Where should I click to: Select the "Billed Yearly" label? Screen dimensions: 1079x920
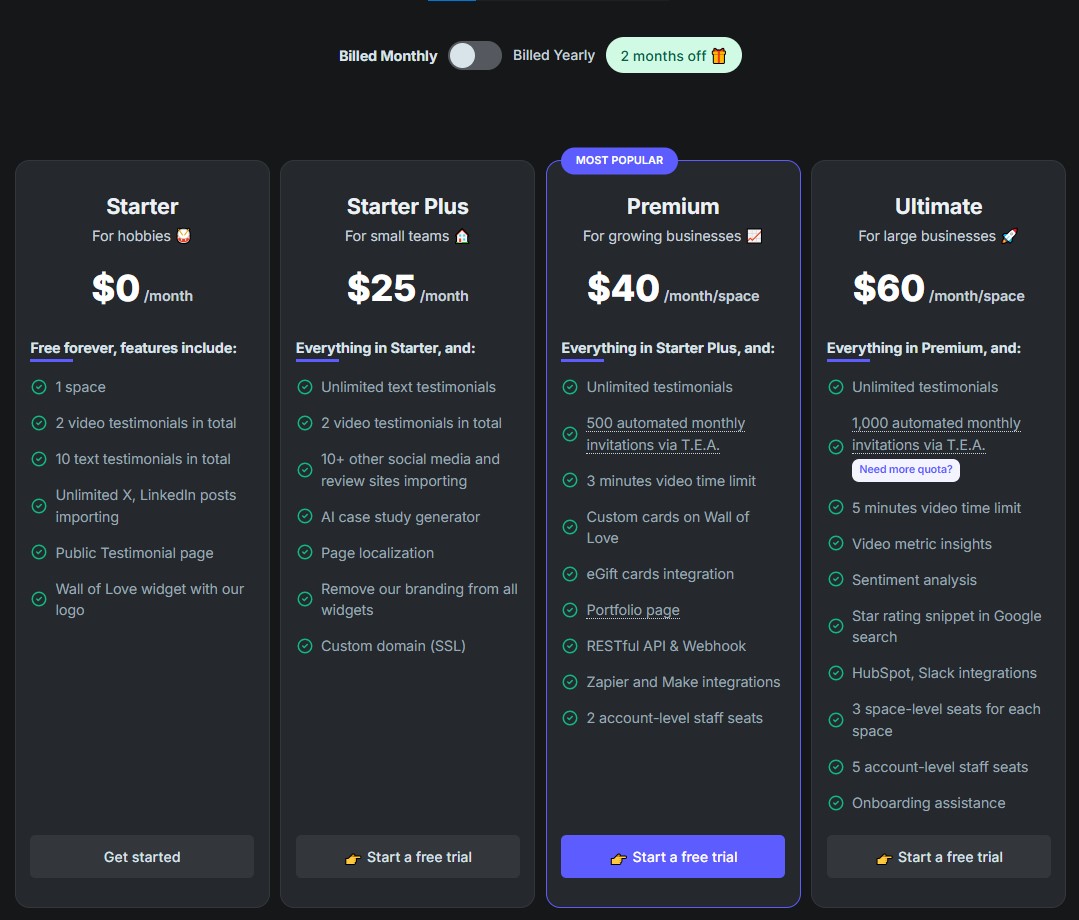point(553,55)
